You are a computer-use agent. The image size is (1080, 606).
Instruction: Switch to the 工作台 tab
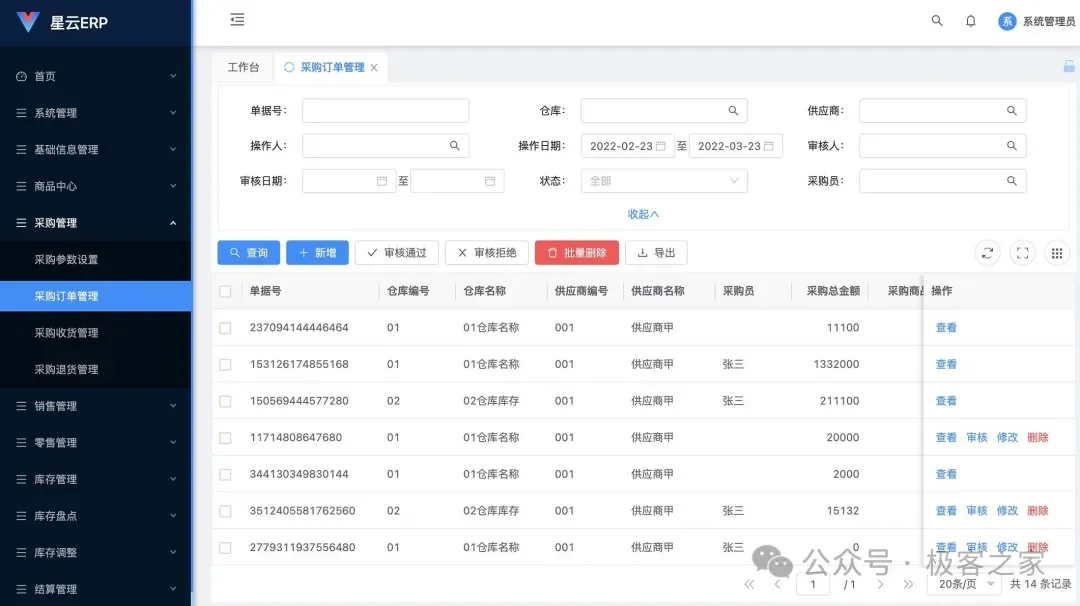pos(243,67)
